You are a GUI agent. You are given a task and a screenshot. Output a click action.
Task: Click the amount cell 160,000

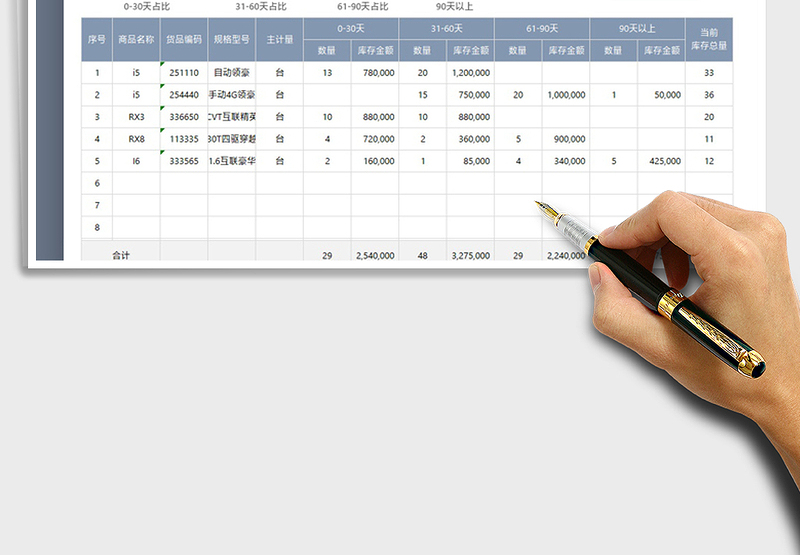pos(375,161)
